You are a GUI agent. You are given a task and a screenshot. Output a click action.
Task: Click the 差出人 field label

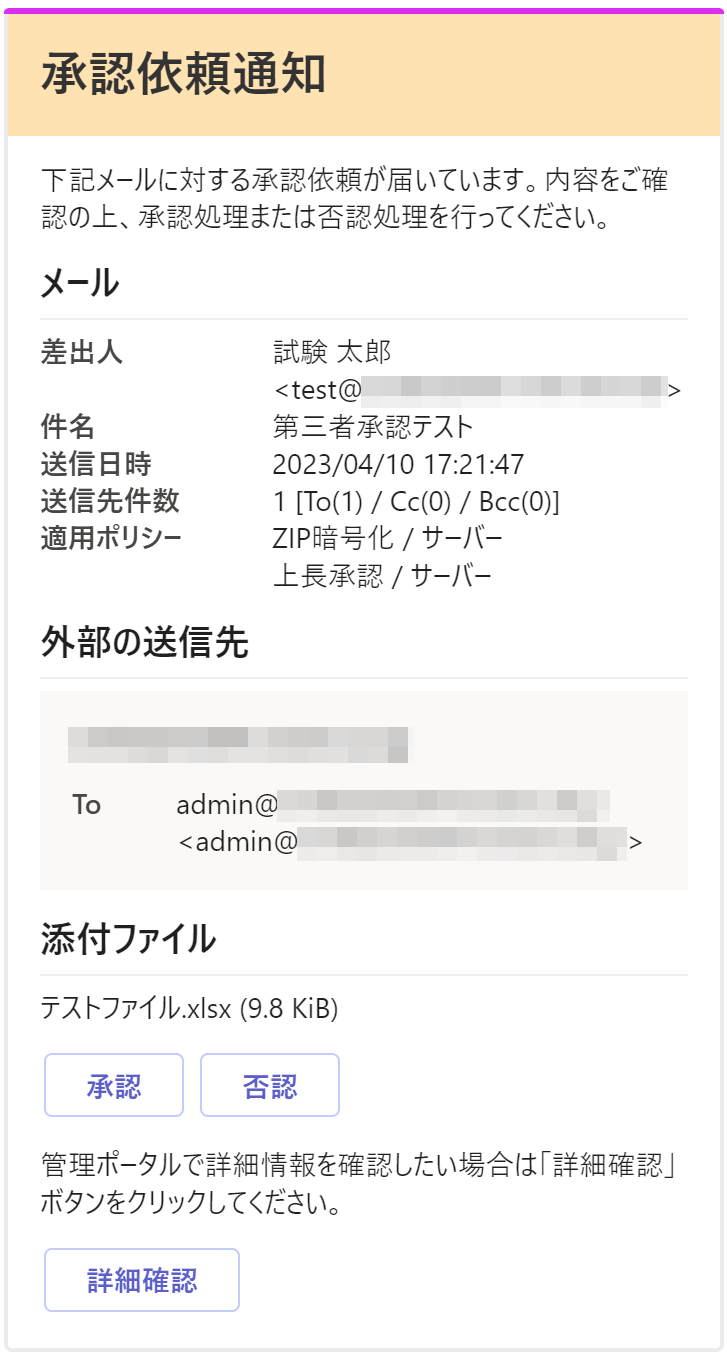coord(82,352)
